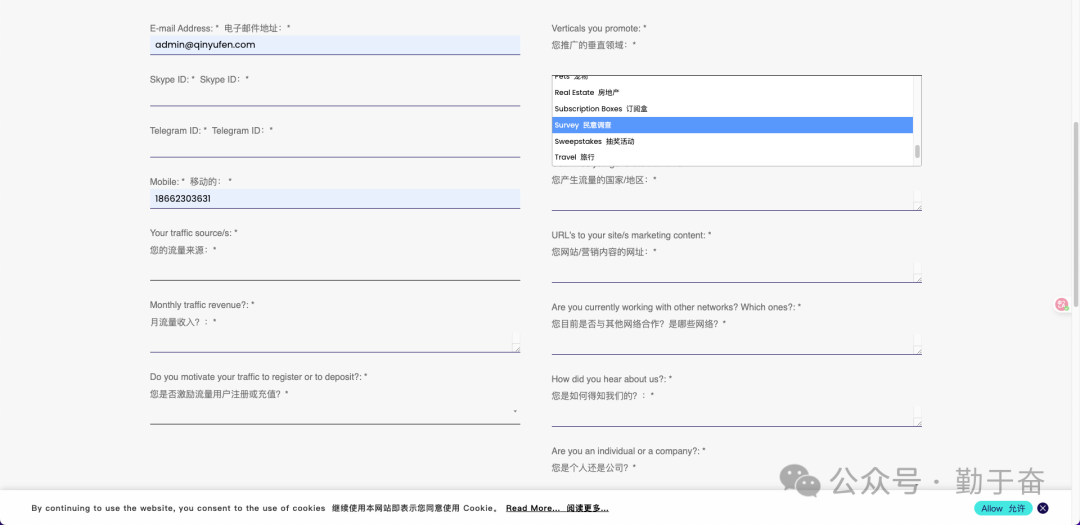Click the countries/regions traffic text area
This screenshot has width=1080, height=525.
point(736,200)
